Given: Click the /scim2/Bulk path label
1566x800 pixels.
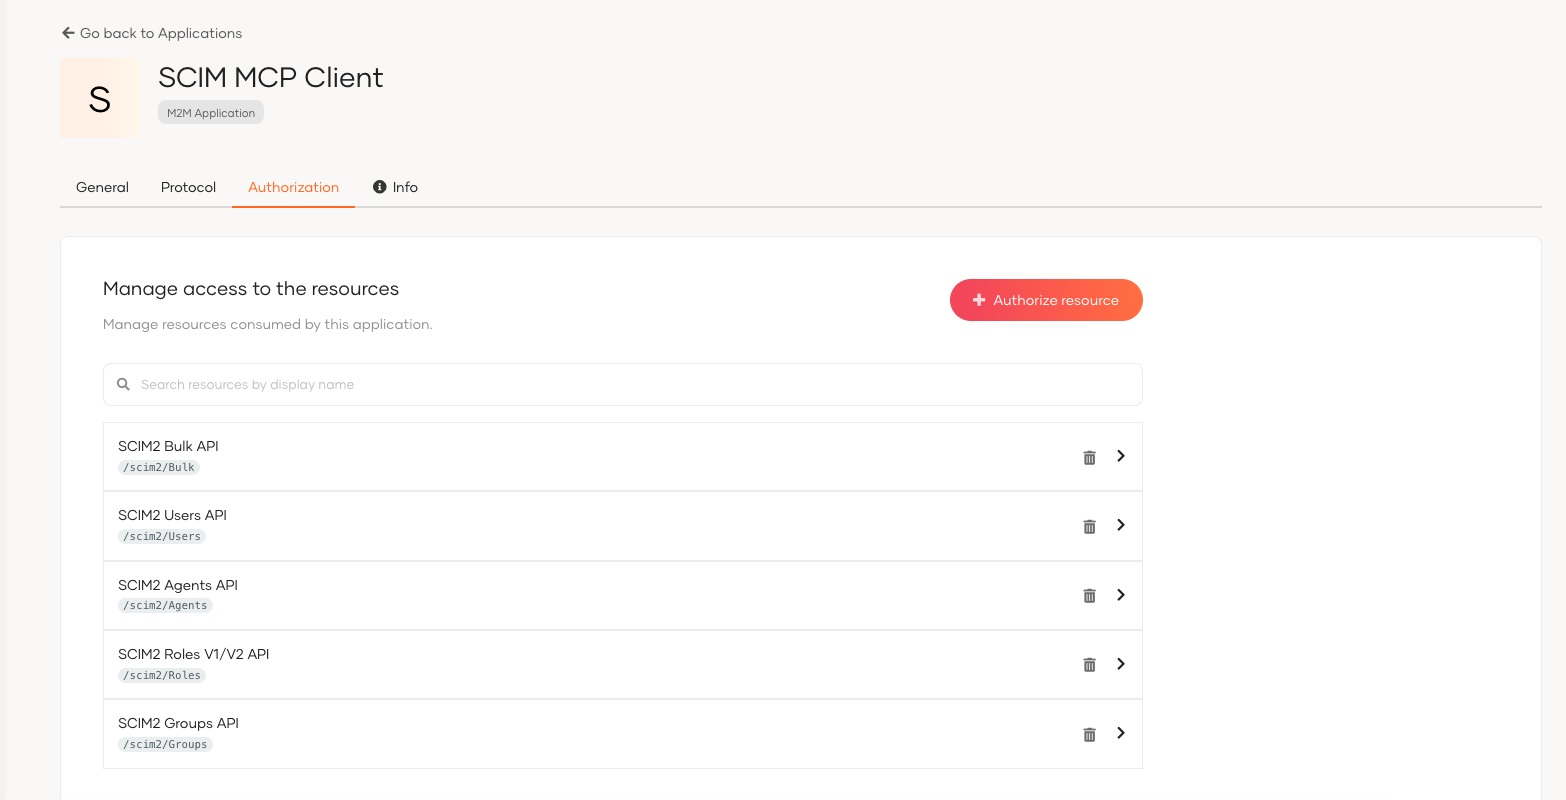Looking at the screenshot, I should tap(159, 467).
